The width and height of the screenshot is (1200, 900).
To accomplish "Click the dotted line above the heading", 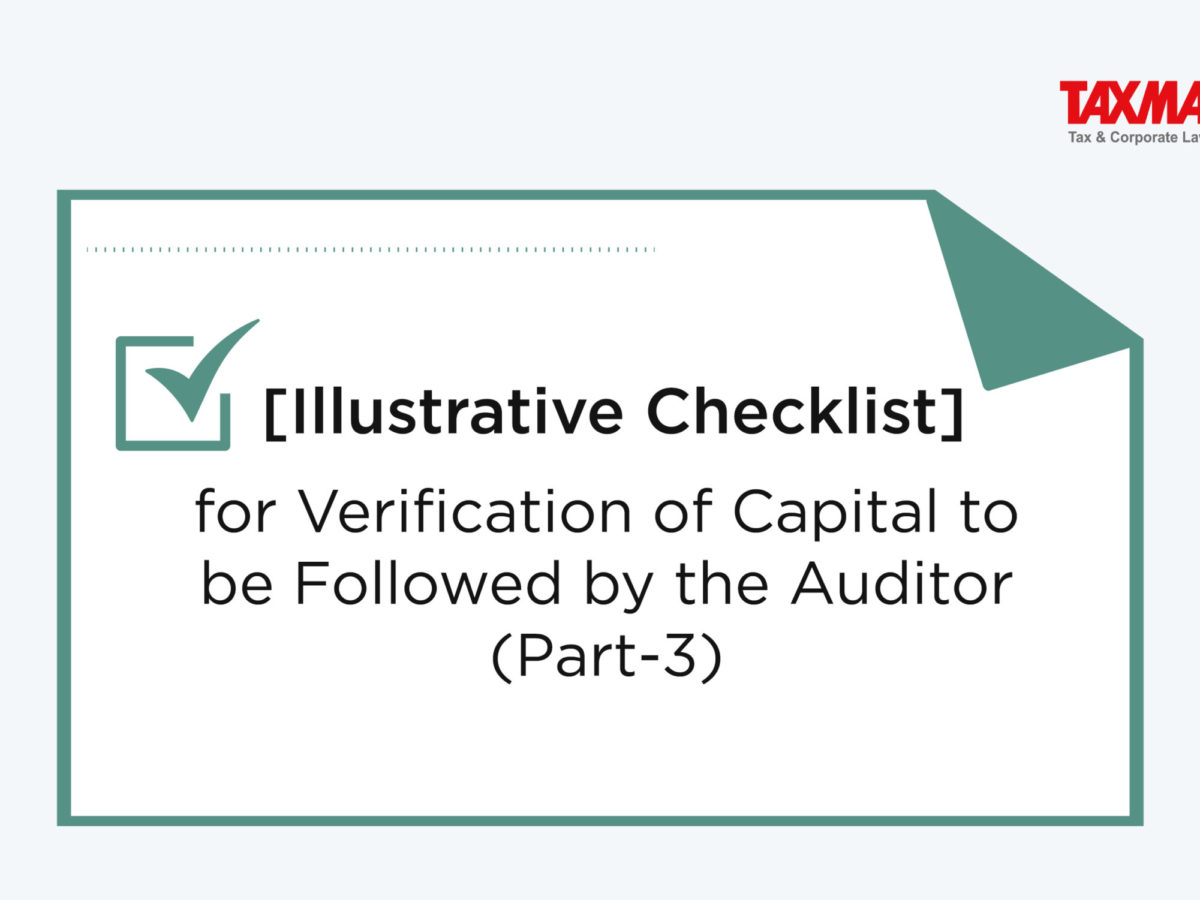I will click(x=370, y=249).
